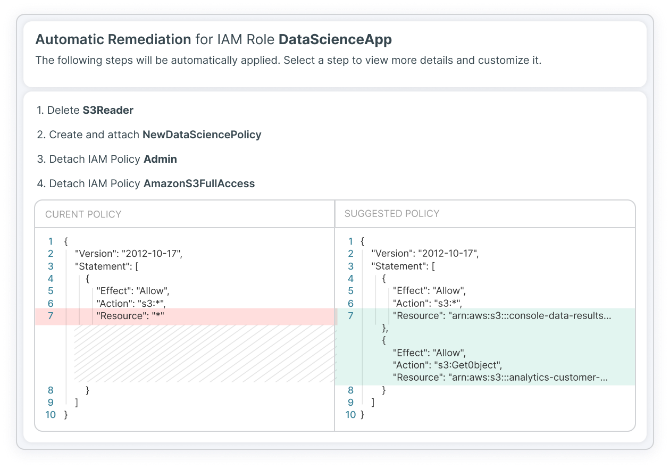The width and height of the screenshot is (670, 468).
Task: Click line number 10 in current policy gutter
Action: tap(50, 414)
